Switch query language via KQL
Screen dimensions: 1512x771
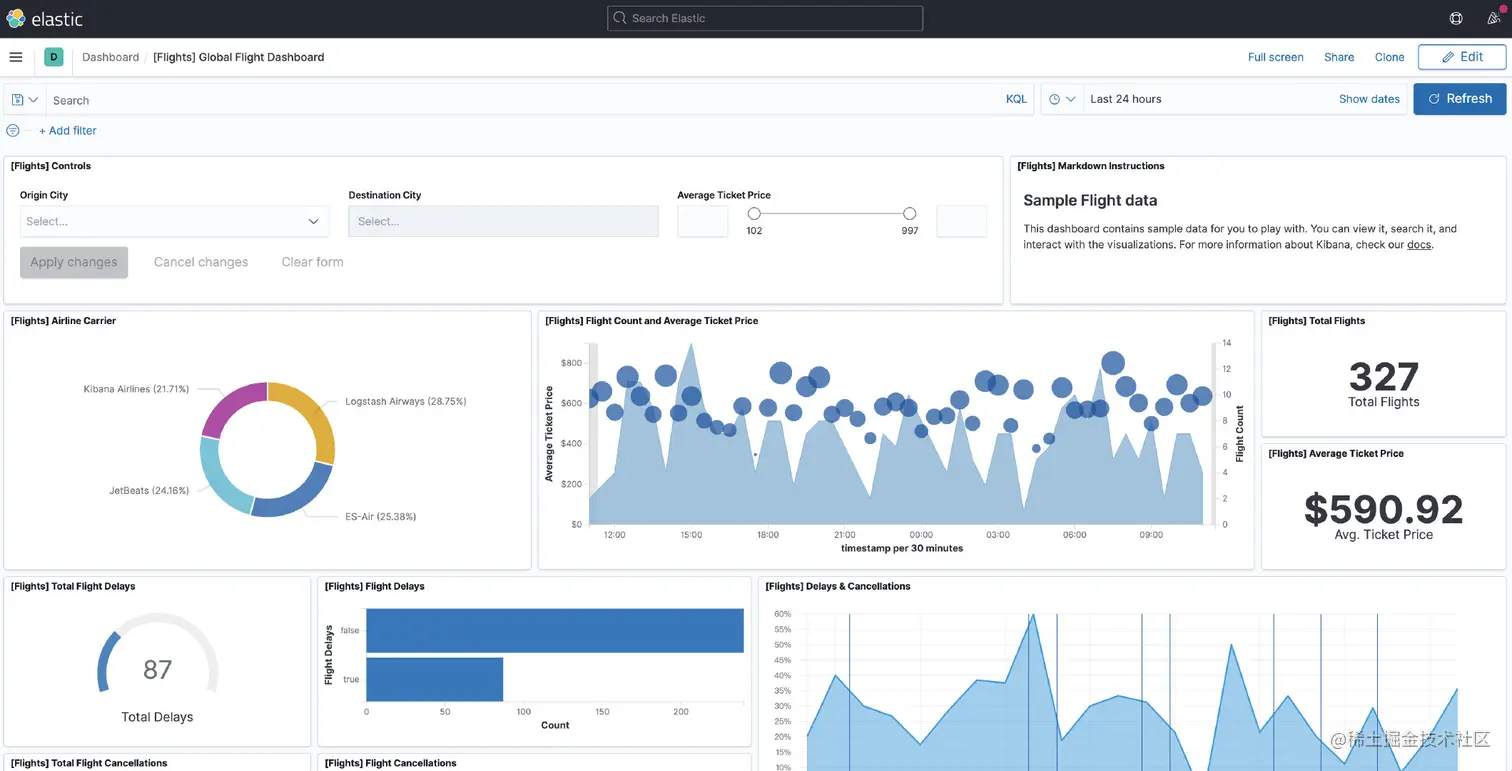(1016, 99)
